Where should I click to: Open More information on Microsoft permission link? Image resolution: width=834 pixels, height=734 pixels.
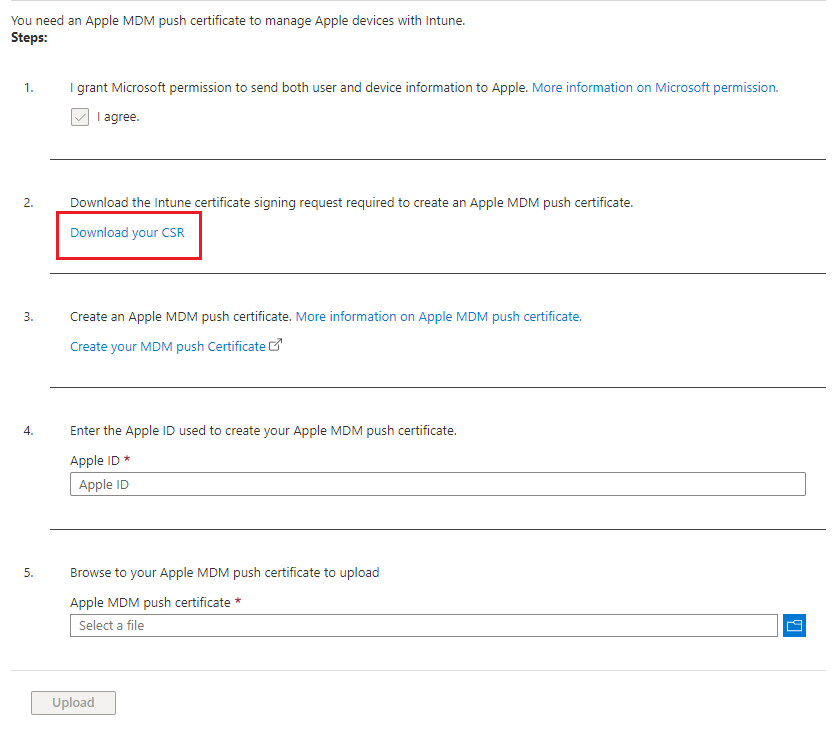click(x=654, y=88)
